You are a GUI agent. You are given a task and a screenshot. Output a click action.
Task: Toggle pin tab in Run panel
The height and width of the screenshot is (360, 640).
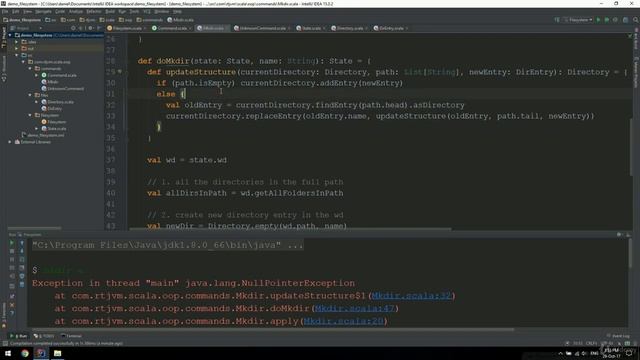point(12,296)
